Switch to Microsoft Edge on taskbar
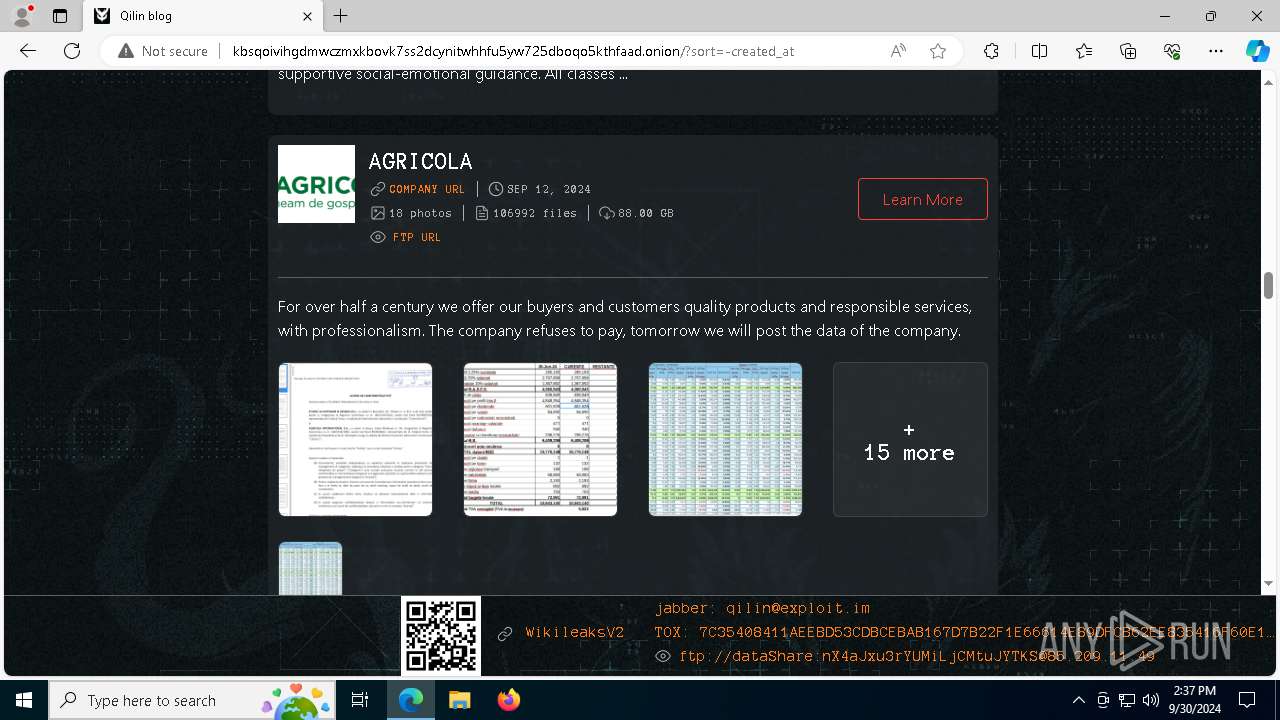This screenshot has width=1280, height=720. [411, 700]
